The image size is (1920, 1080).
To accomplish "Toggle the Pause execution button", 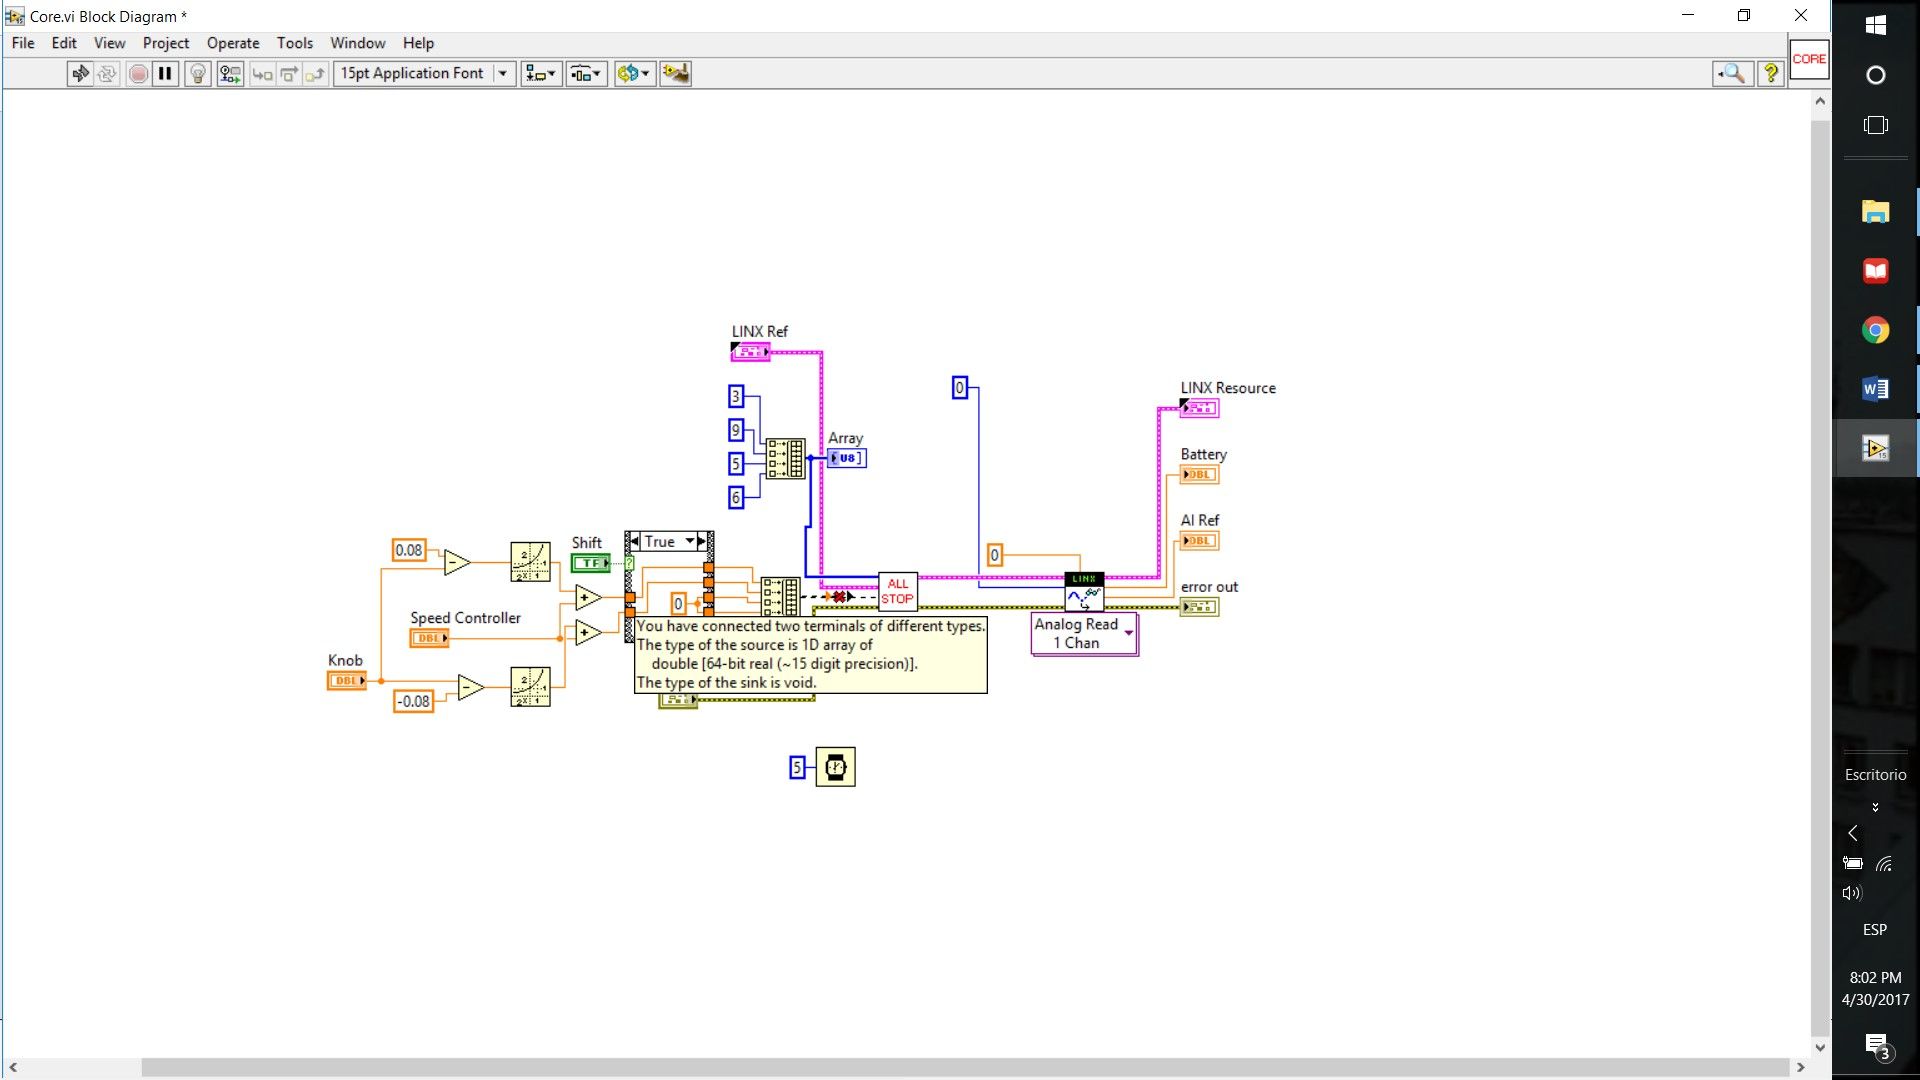I will [x=166, y=73].
